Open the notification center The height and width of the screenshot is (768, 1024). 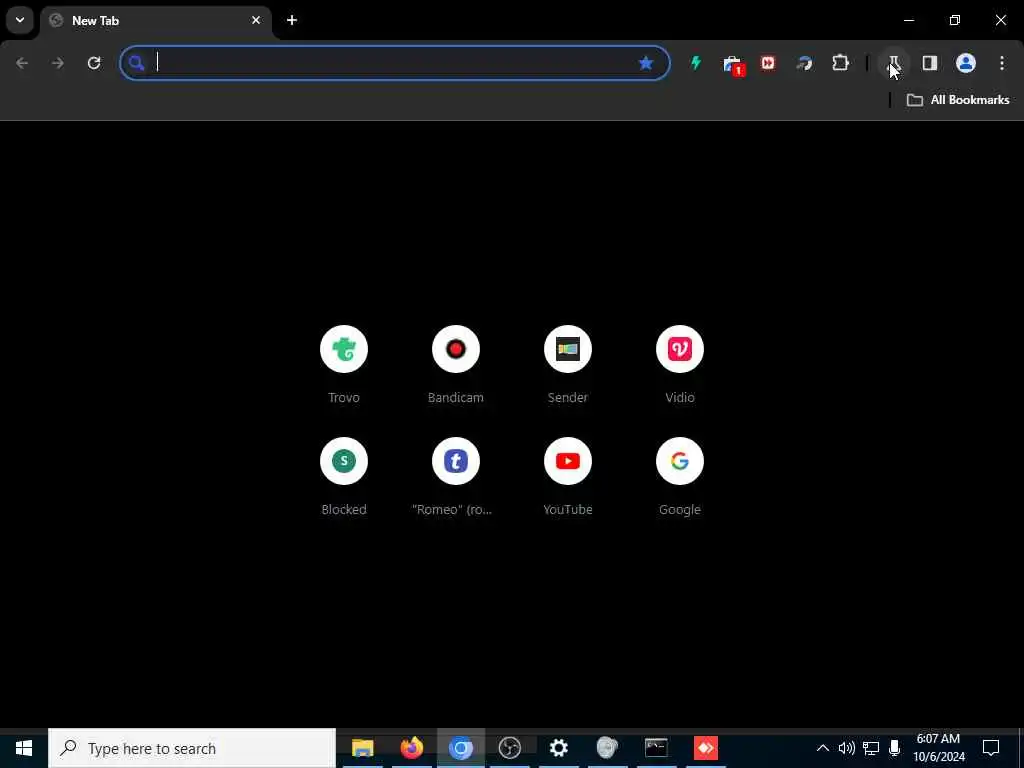(991, 748)
